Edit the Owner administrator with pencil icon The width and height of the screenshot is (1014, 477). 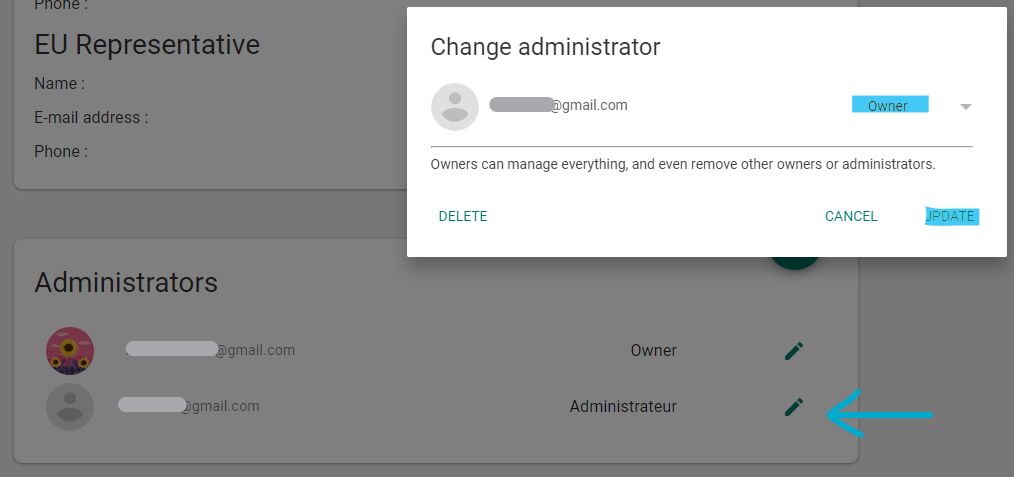(793, 351)
